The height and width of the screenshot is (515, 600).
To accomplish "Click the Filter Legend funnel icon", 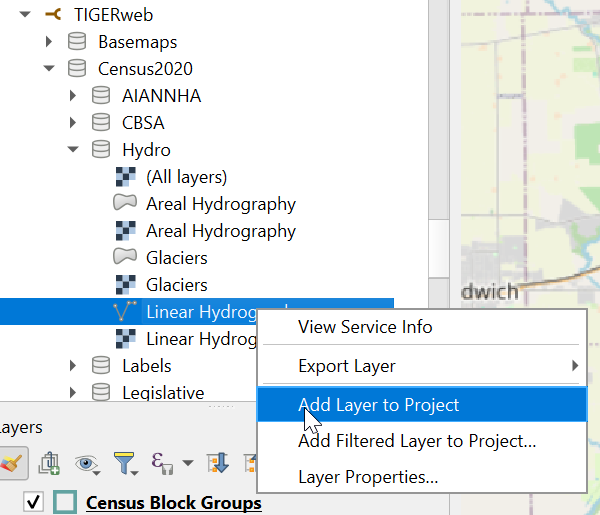I will [124, 463].
